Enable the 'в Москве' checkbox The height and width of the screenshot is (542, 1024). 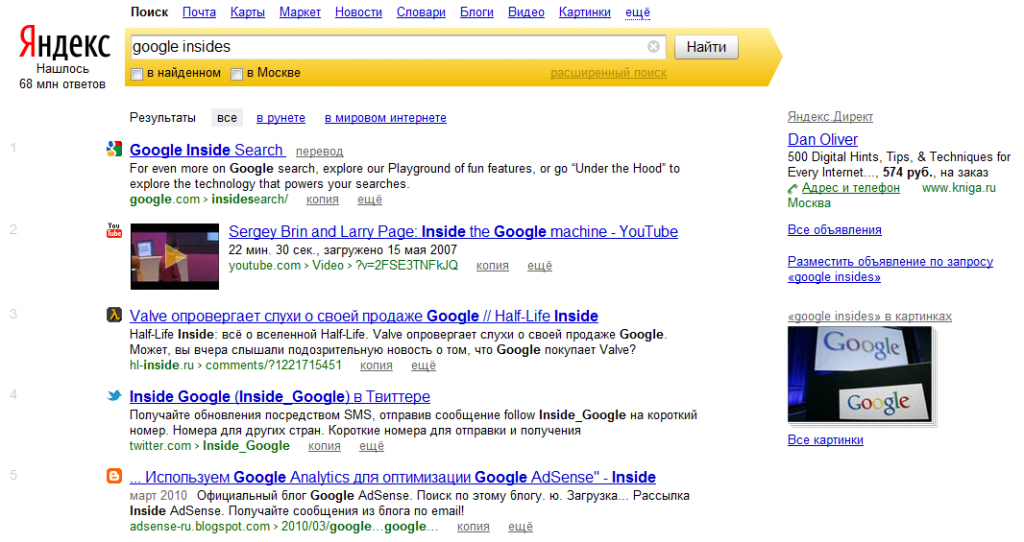click(x=236, y=74)
